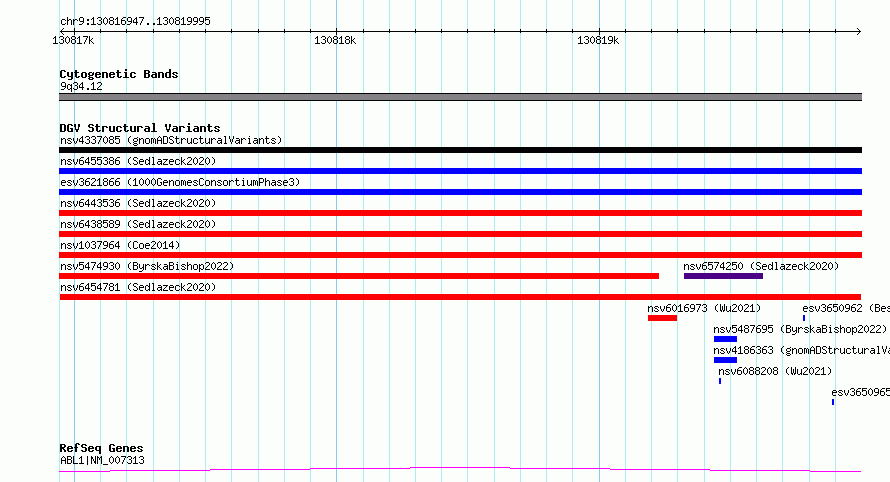Click the red nsv6454781 variant bar

[x=460, y=297]
